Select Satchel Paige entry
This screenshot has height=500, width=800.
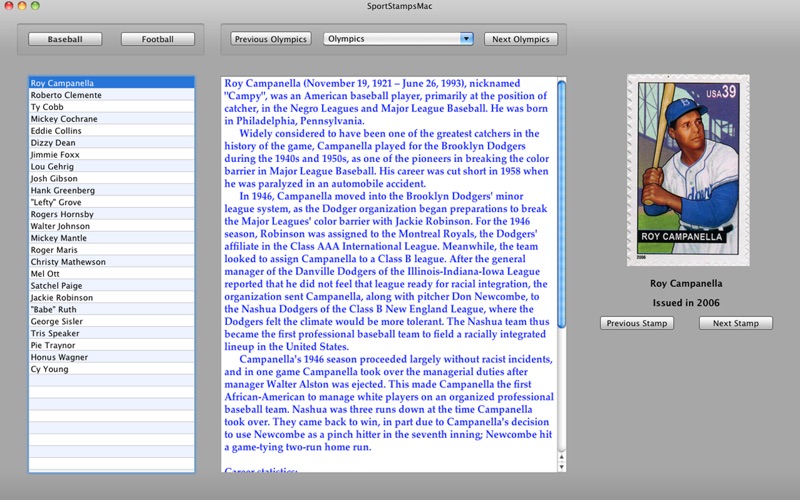(x=112, y=285)
